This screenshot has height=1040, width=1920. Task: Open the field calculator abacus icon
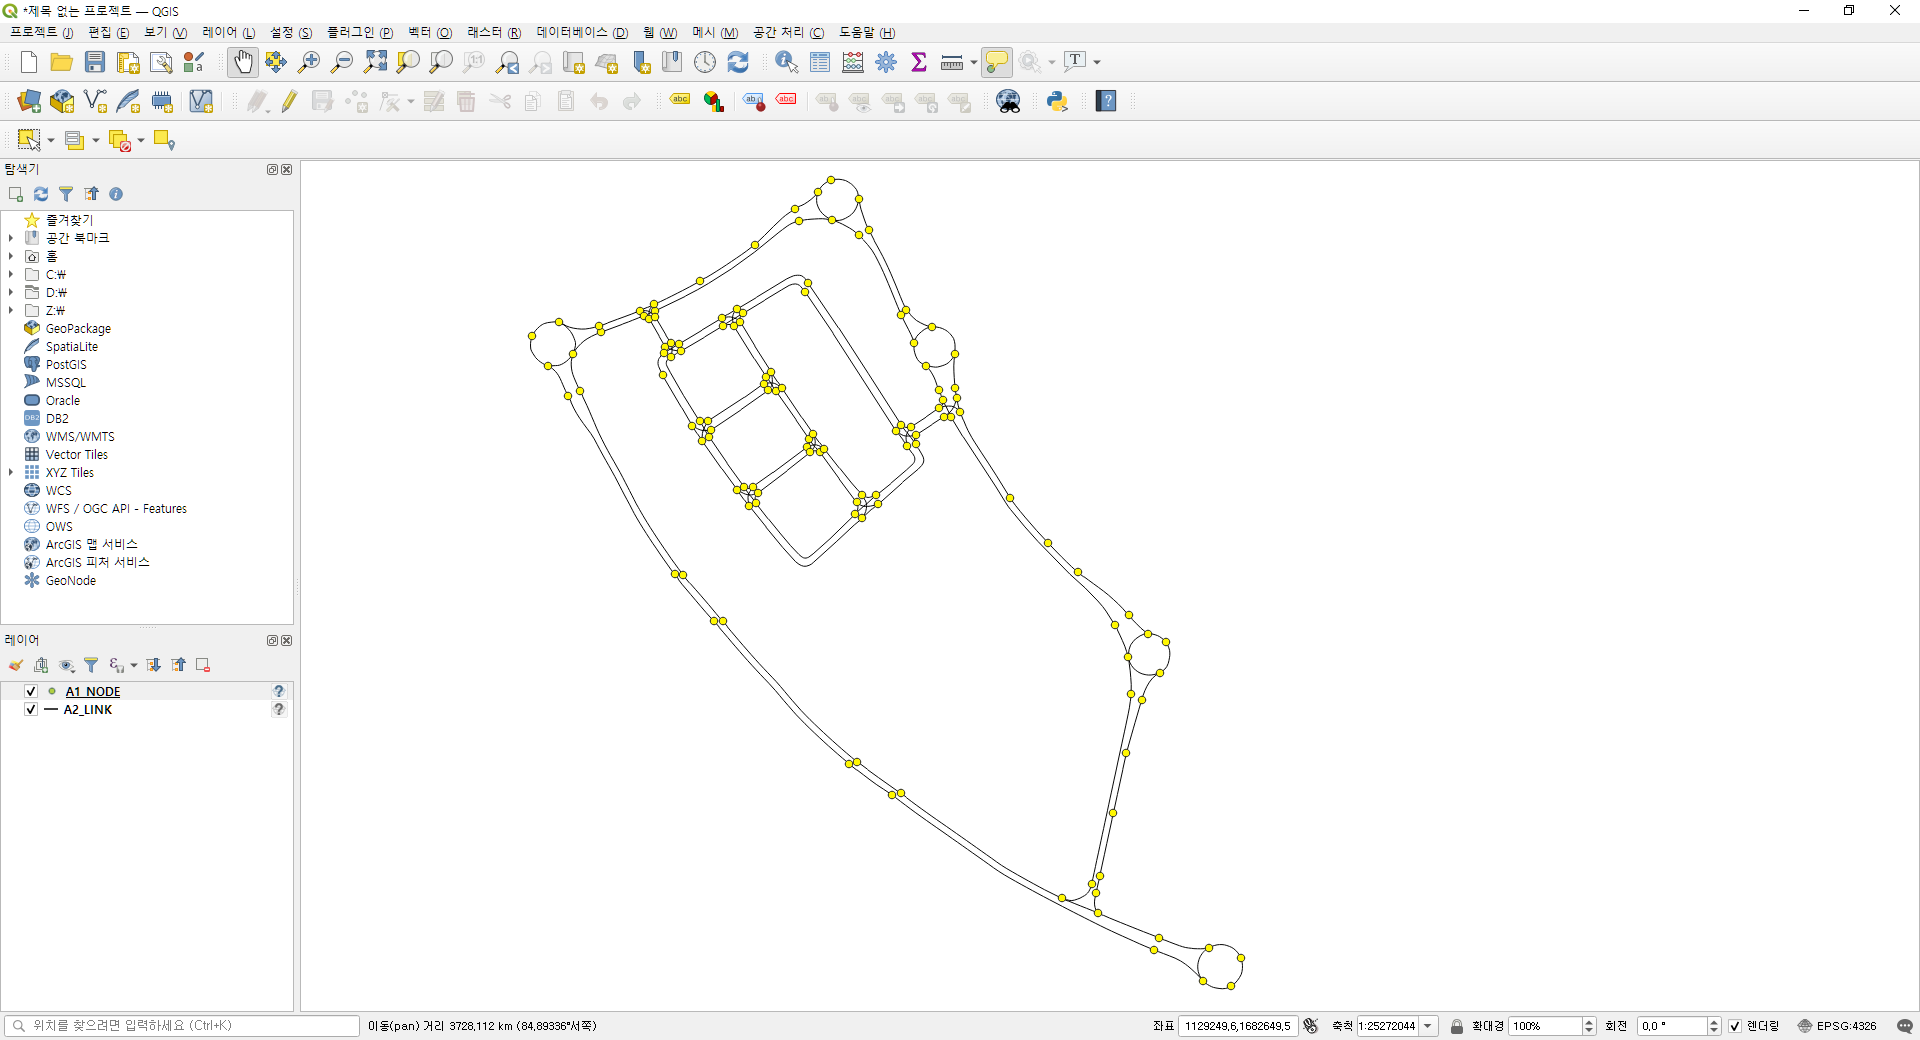coord(853,62)
